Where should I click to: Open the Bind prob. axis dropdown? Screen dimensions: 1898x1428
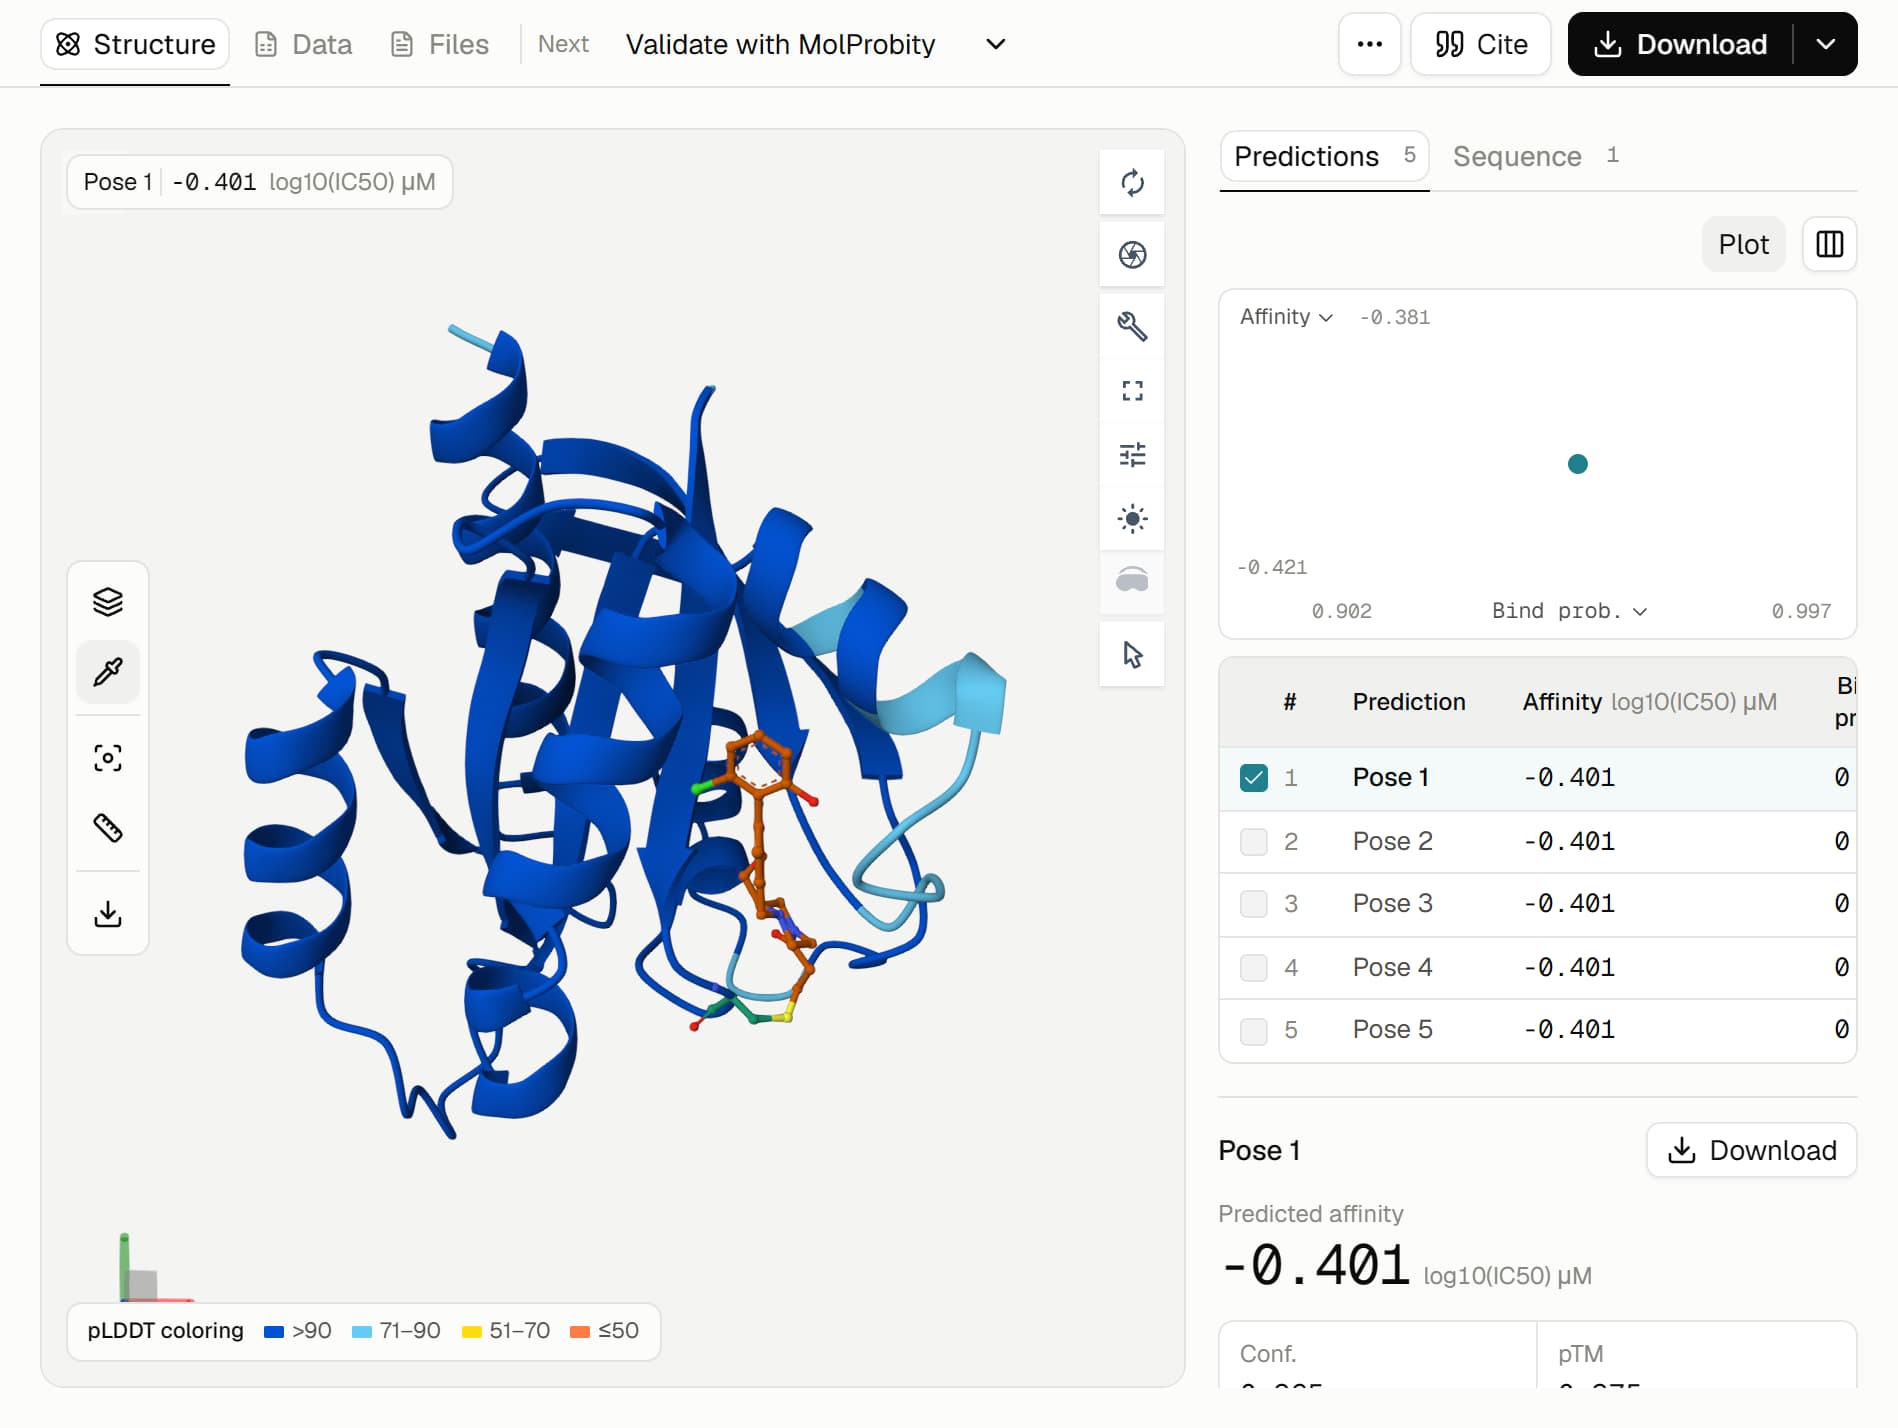tap(1569, 611)
